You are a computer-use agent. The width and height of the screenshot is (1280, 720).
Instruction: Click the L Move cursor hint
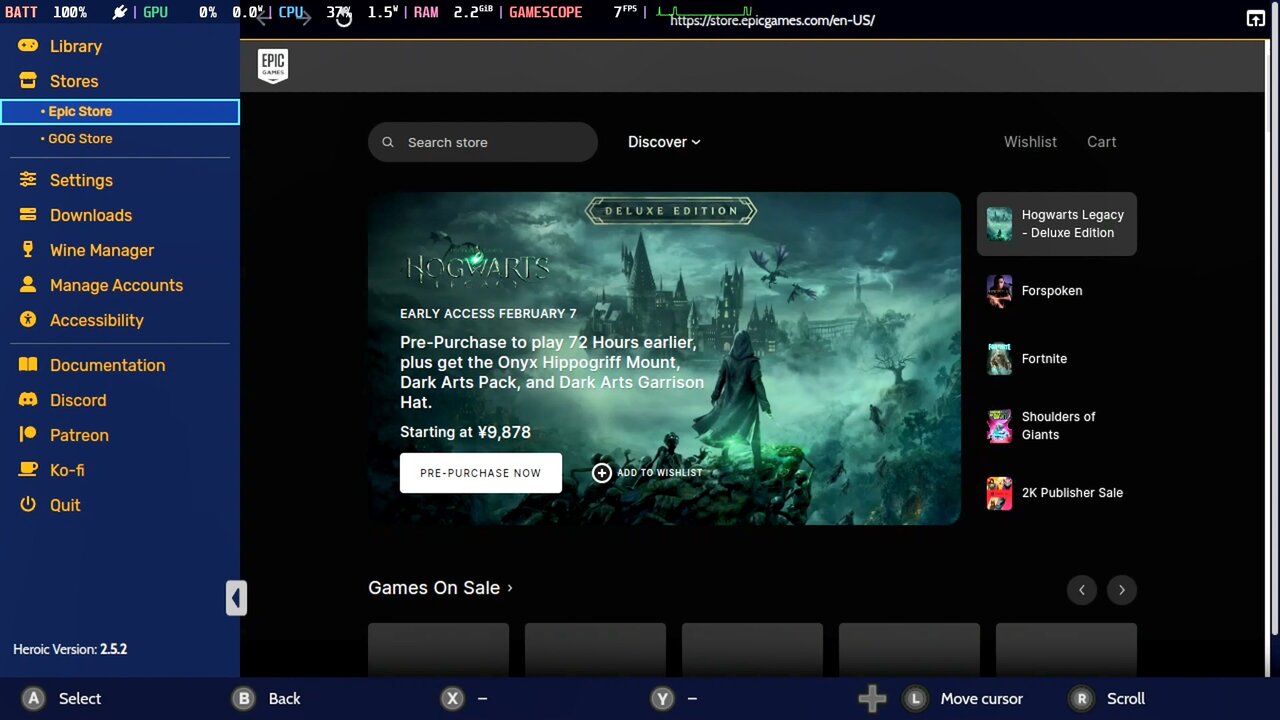pos(963,699)
